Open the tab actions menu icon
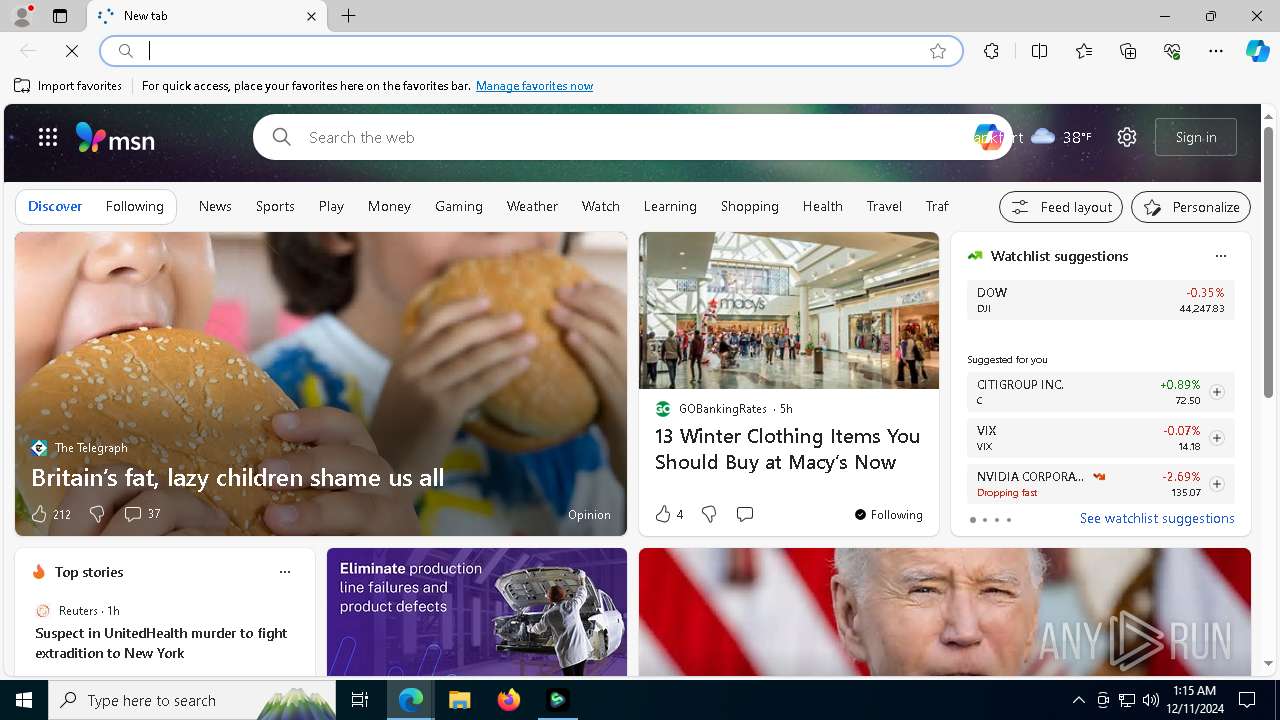Viewport: 1280px width, 720px height. coord(60,16)
